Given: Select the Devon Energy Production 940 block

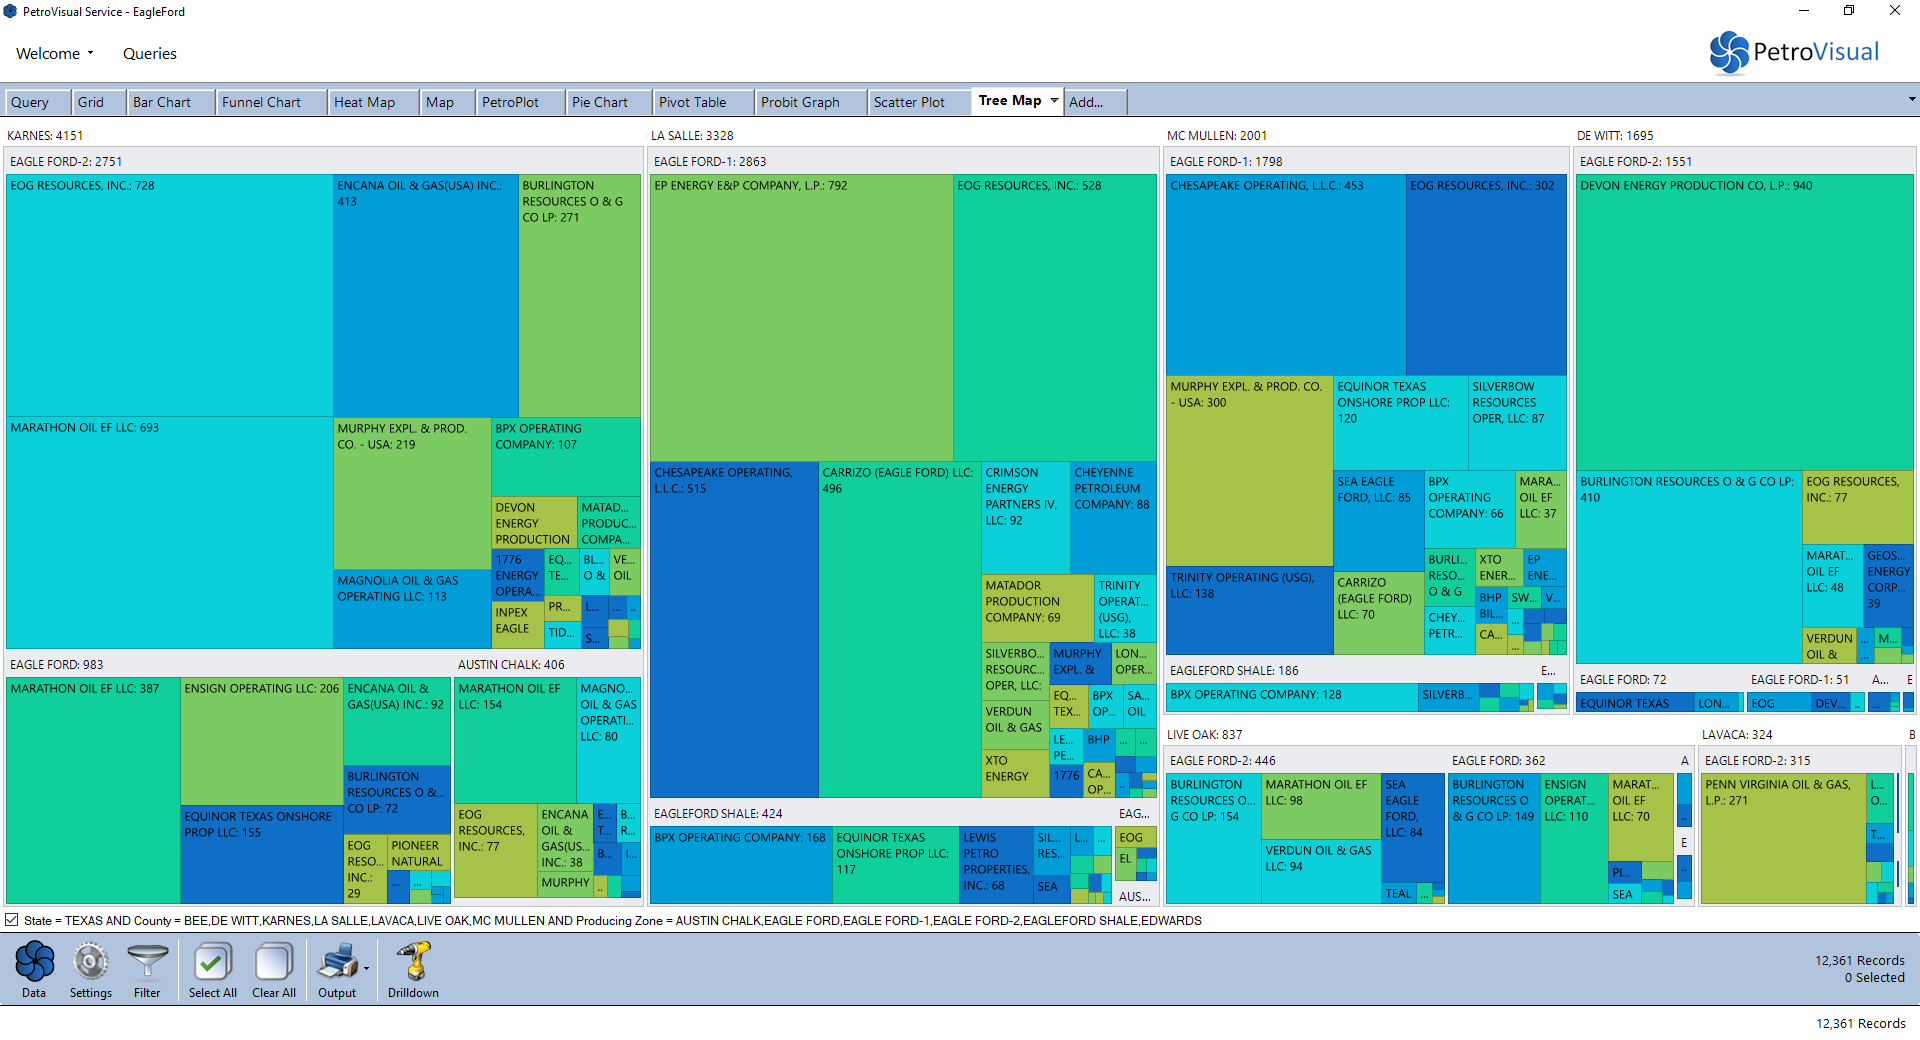Looking at the screenshot, I should 1744,320.
